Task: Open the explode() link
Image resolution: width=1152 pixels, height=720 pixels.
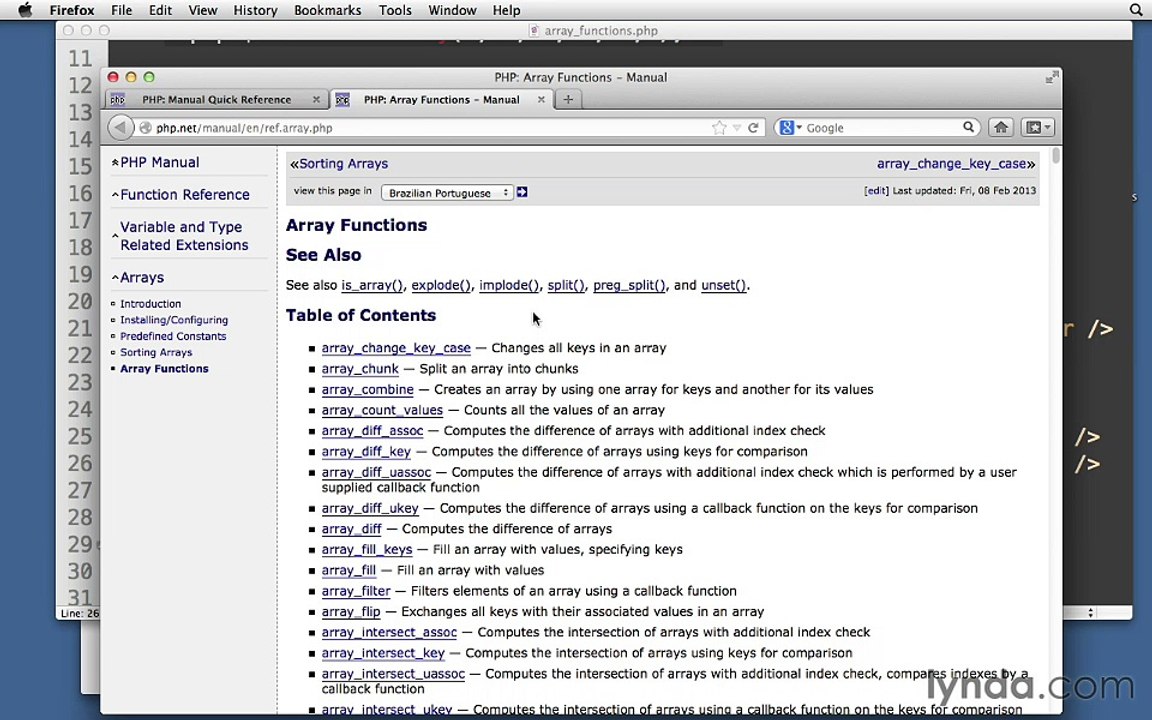Action: coord(441,285)
